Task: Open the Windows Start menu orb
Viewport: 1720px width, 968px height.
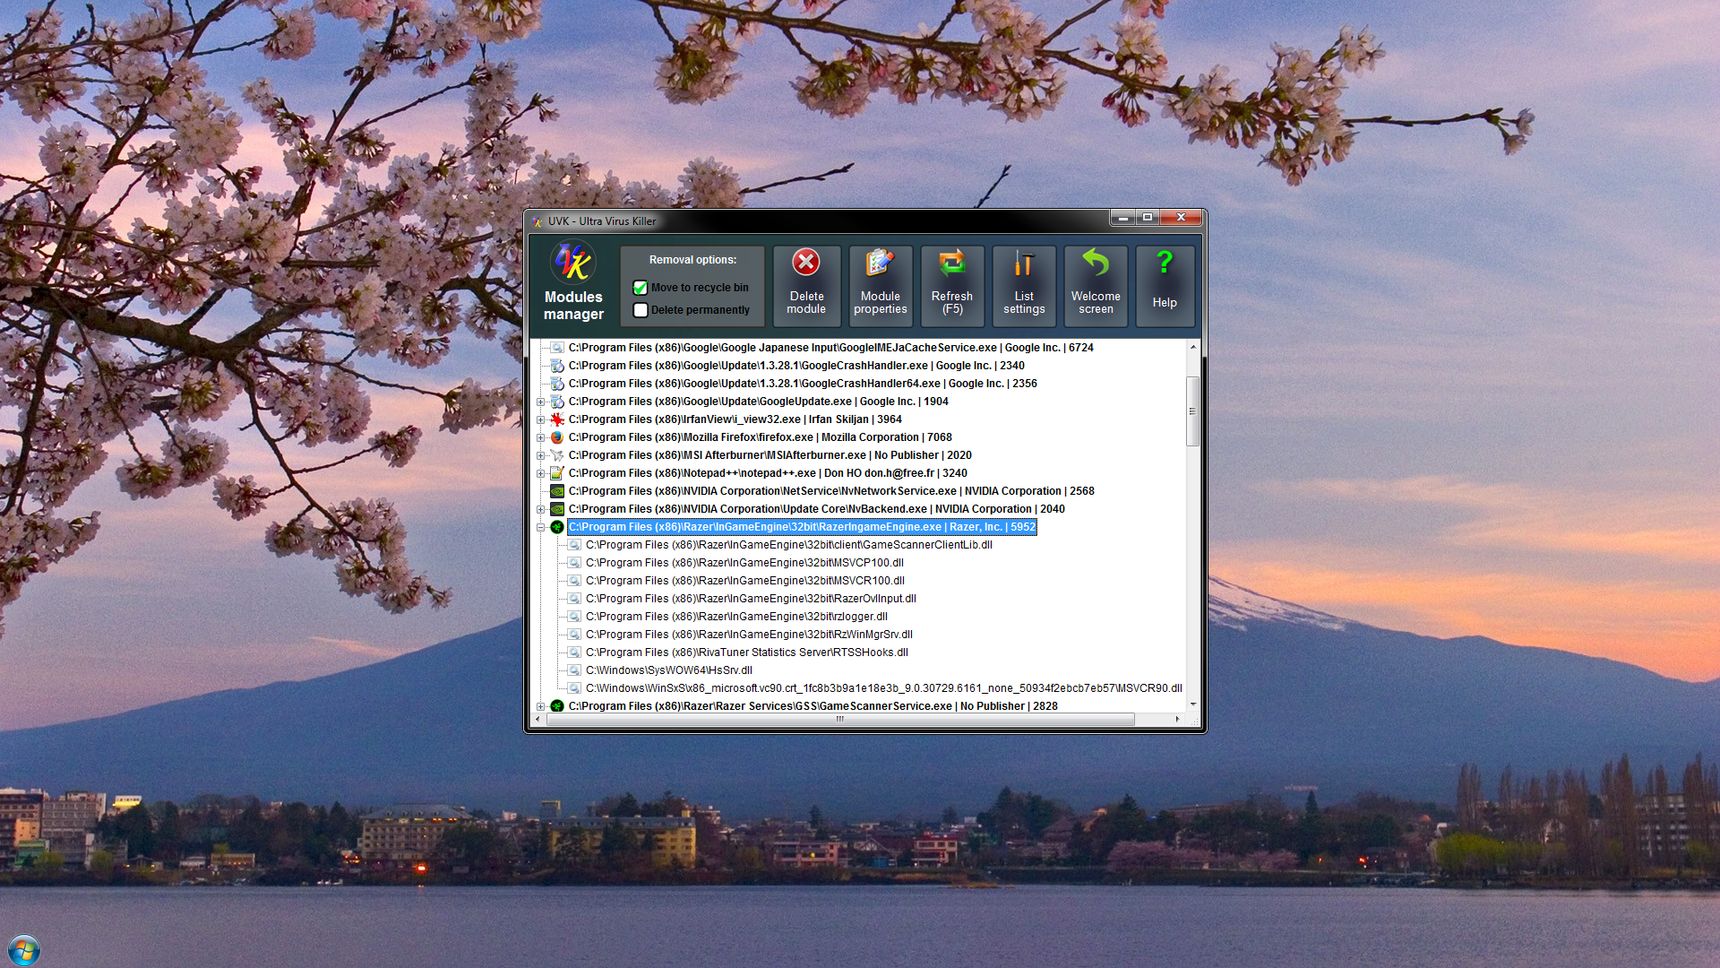Action: [24, 949]
